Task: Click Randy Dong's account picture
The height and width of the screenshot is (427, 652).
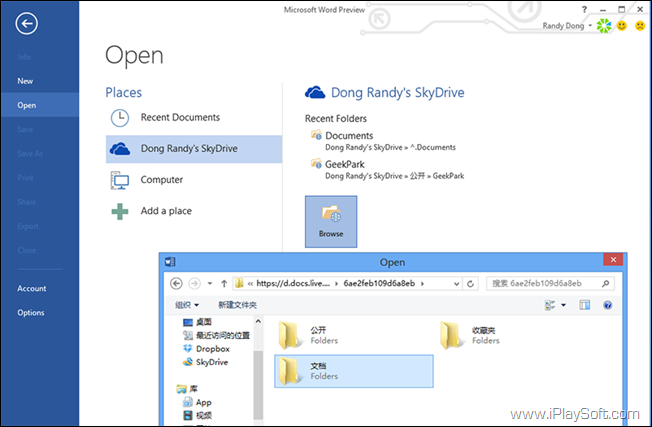Action: [x=604, y=26]
